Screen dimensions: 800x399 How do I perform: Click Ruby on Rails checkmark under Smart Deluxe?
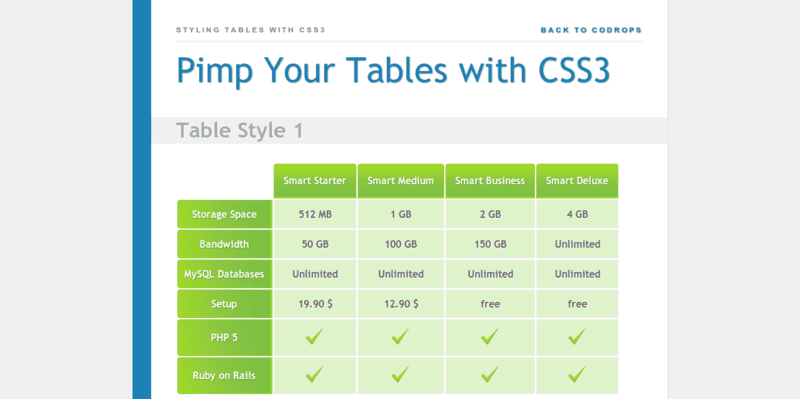tap(577, 375)
